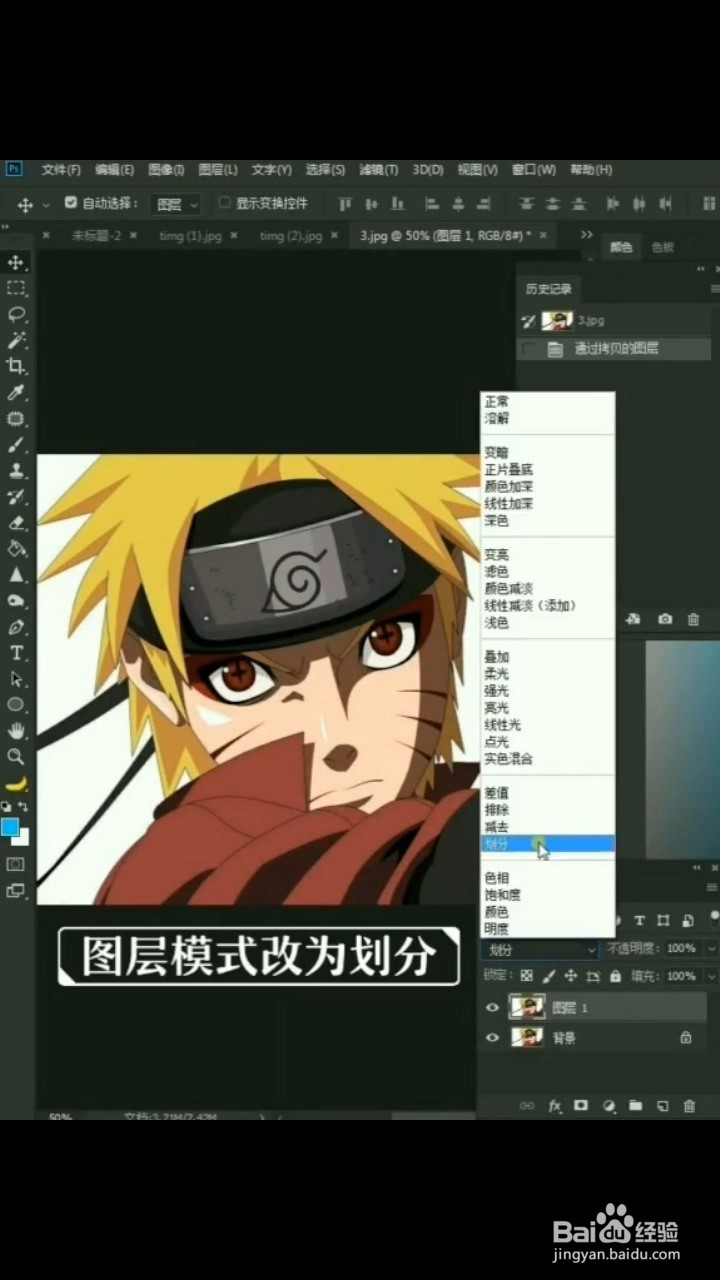Switch to the timg (1).jpg tab
The image size is (720, 1280).
click(x=191, y=236)
